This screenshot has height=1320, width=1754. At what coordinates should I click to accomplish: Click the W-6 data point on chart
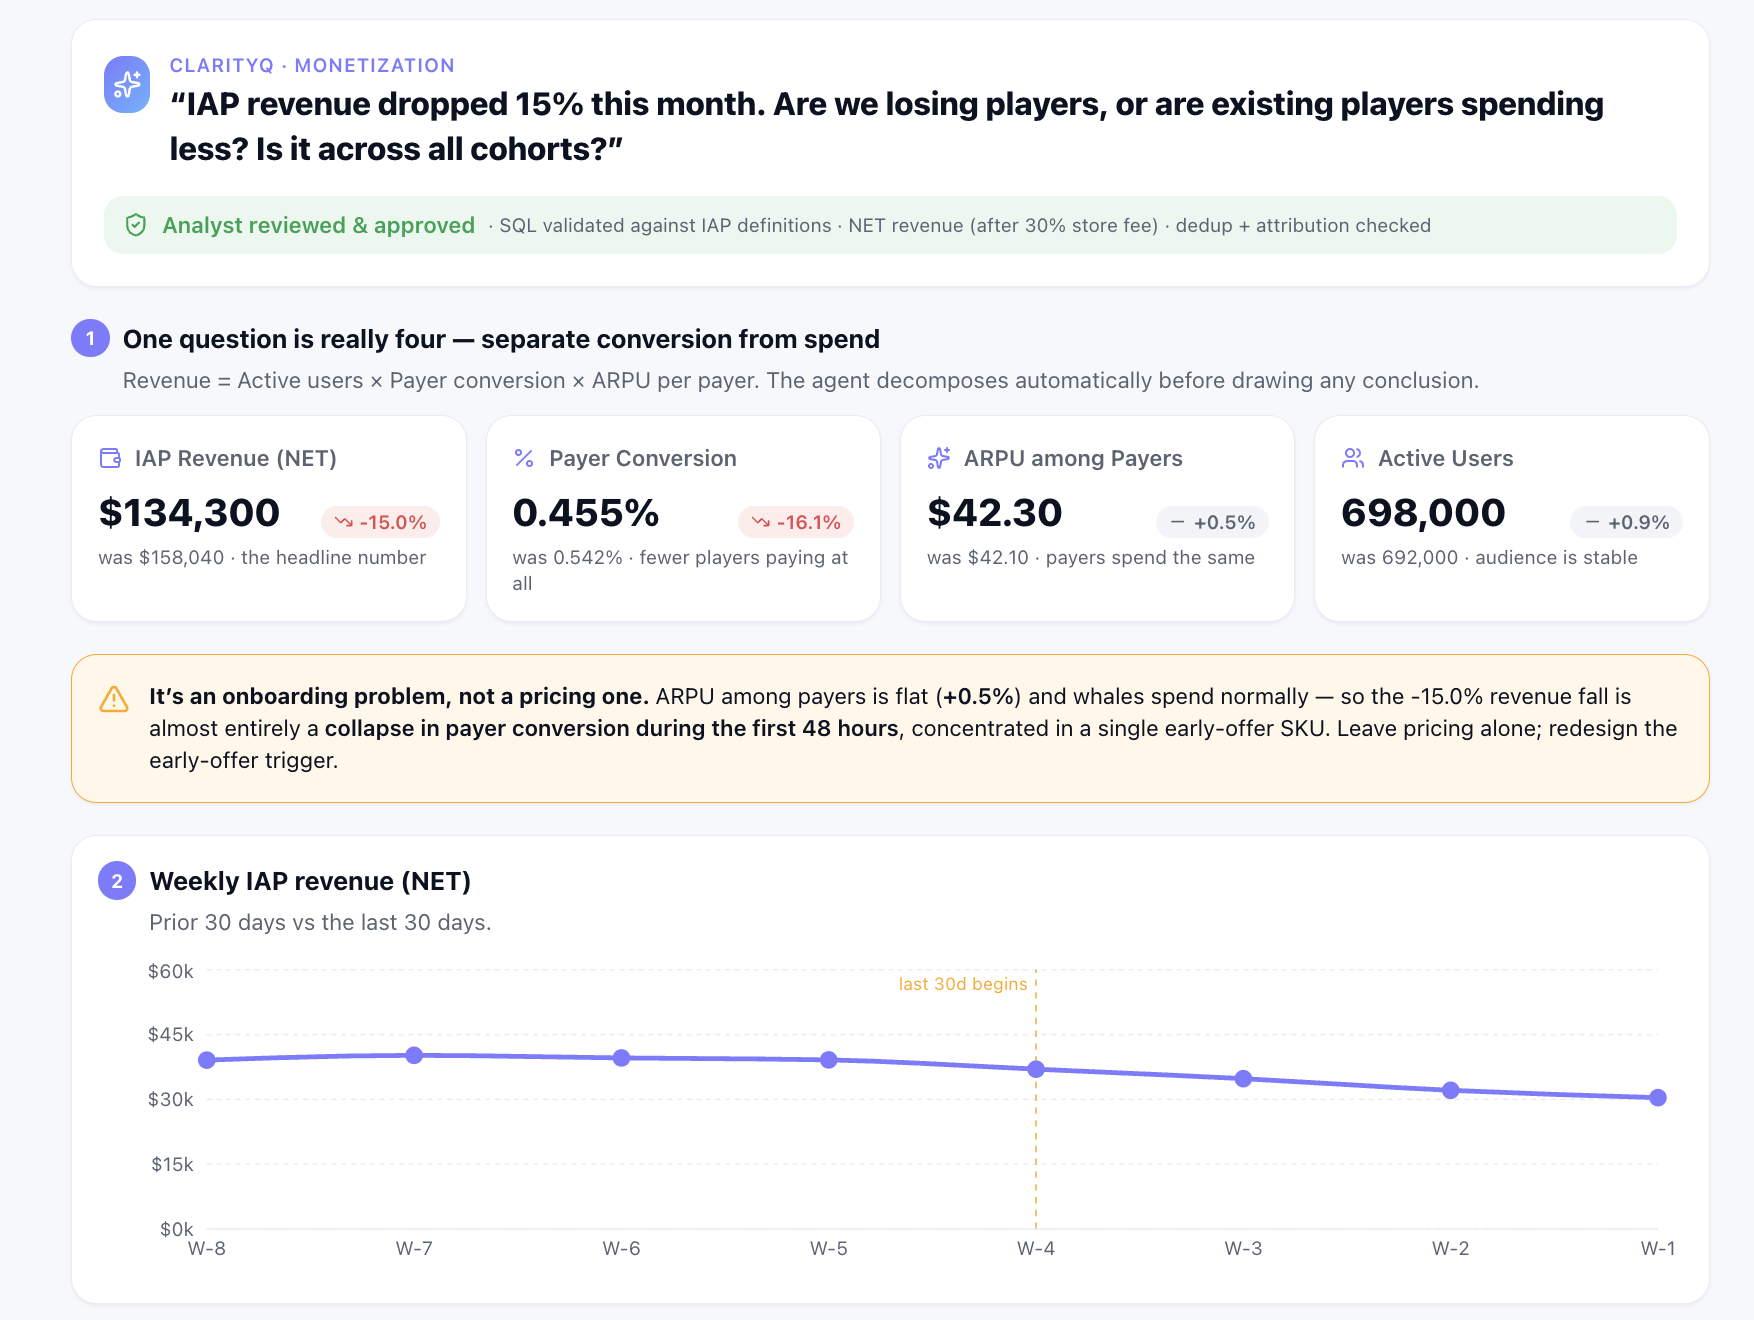621,1058
